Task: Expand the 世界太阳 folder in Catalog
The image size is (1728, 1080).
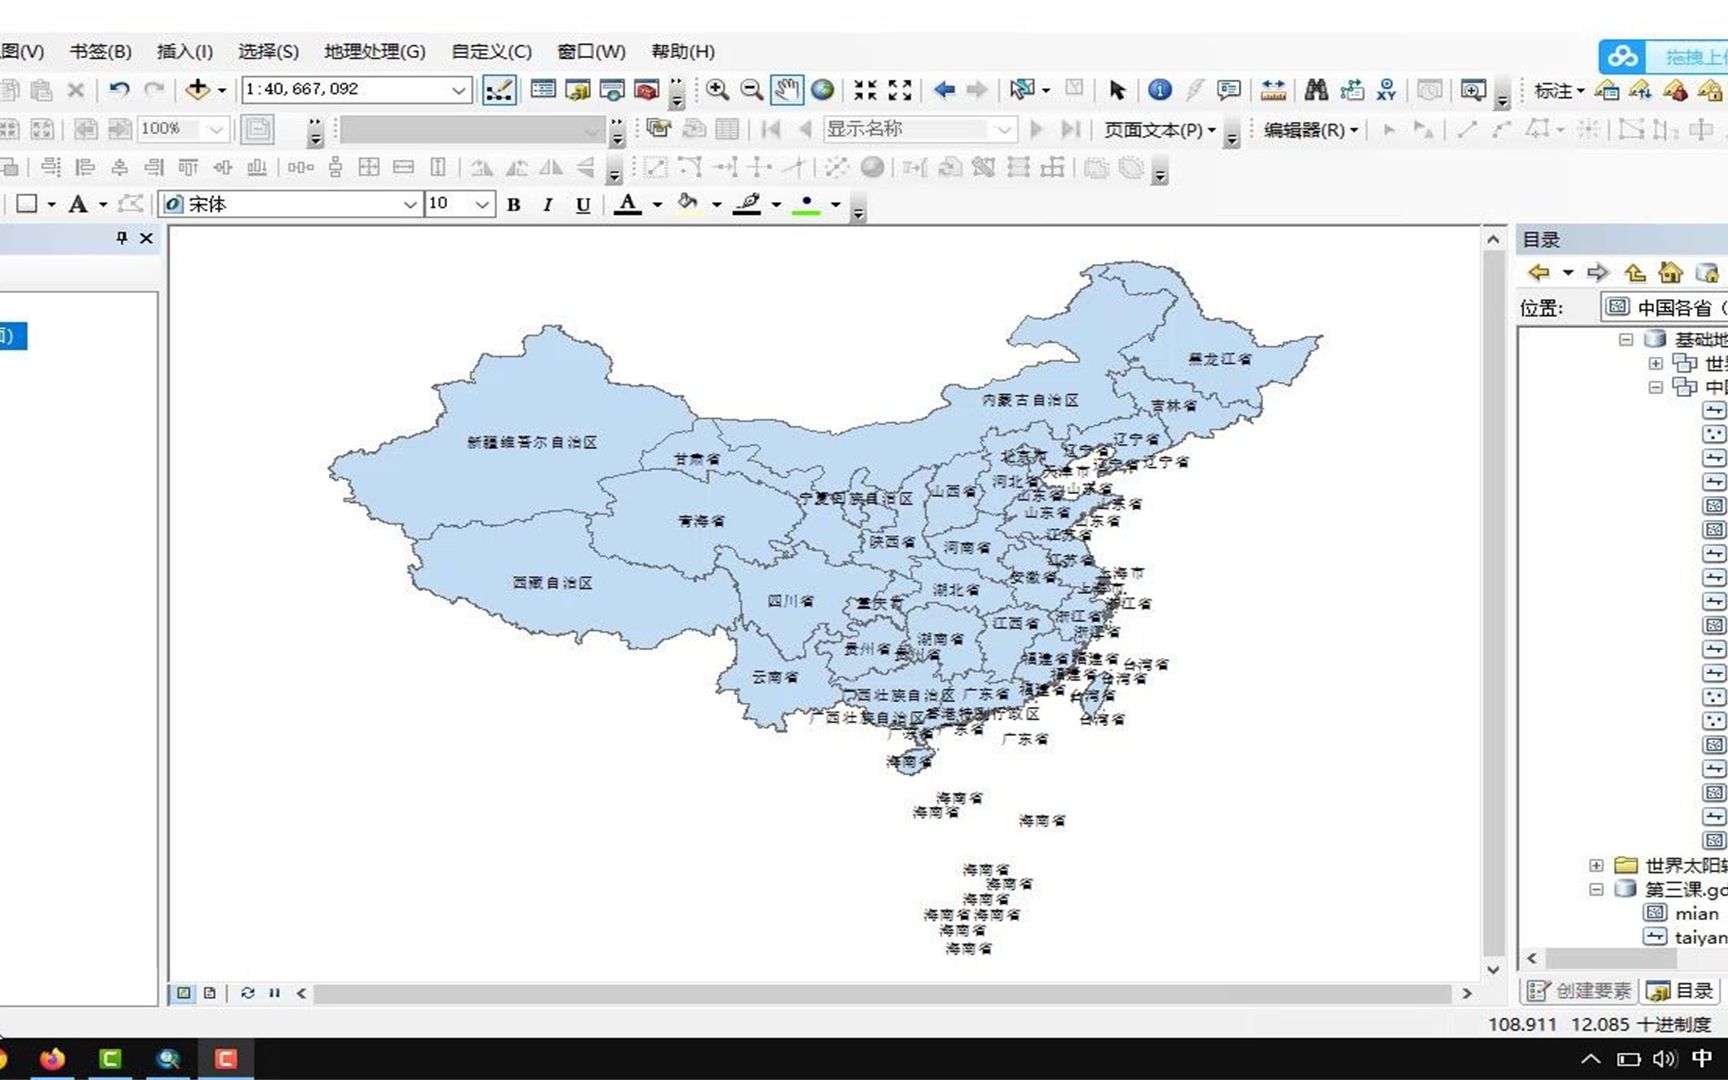Action: click(x=1596, y=865)
